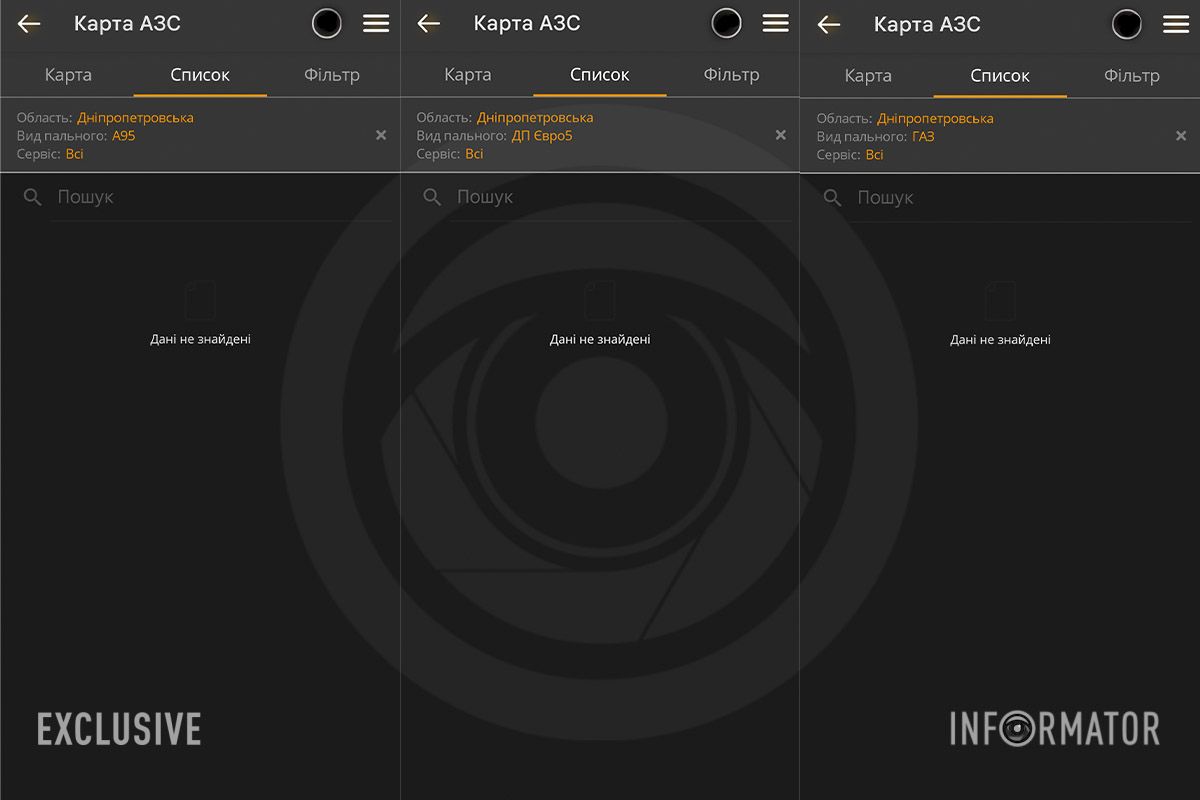Tap back arrow in the A95 screen

(x=29, y=24)
